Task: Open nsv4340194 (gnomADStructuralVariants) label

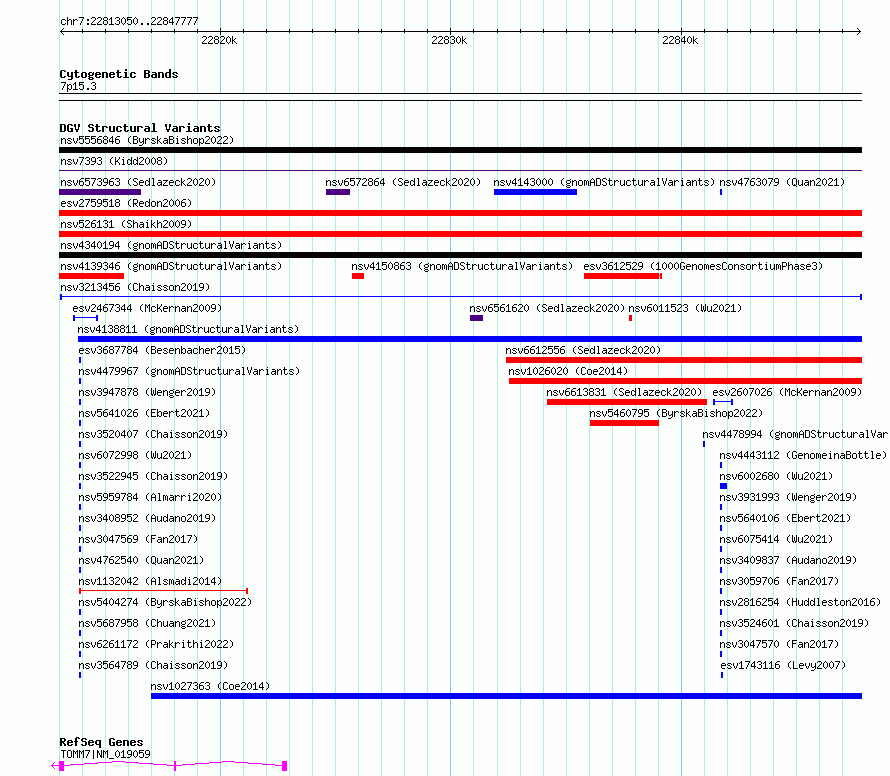Action: 171,245
